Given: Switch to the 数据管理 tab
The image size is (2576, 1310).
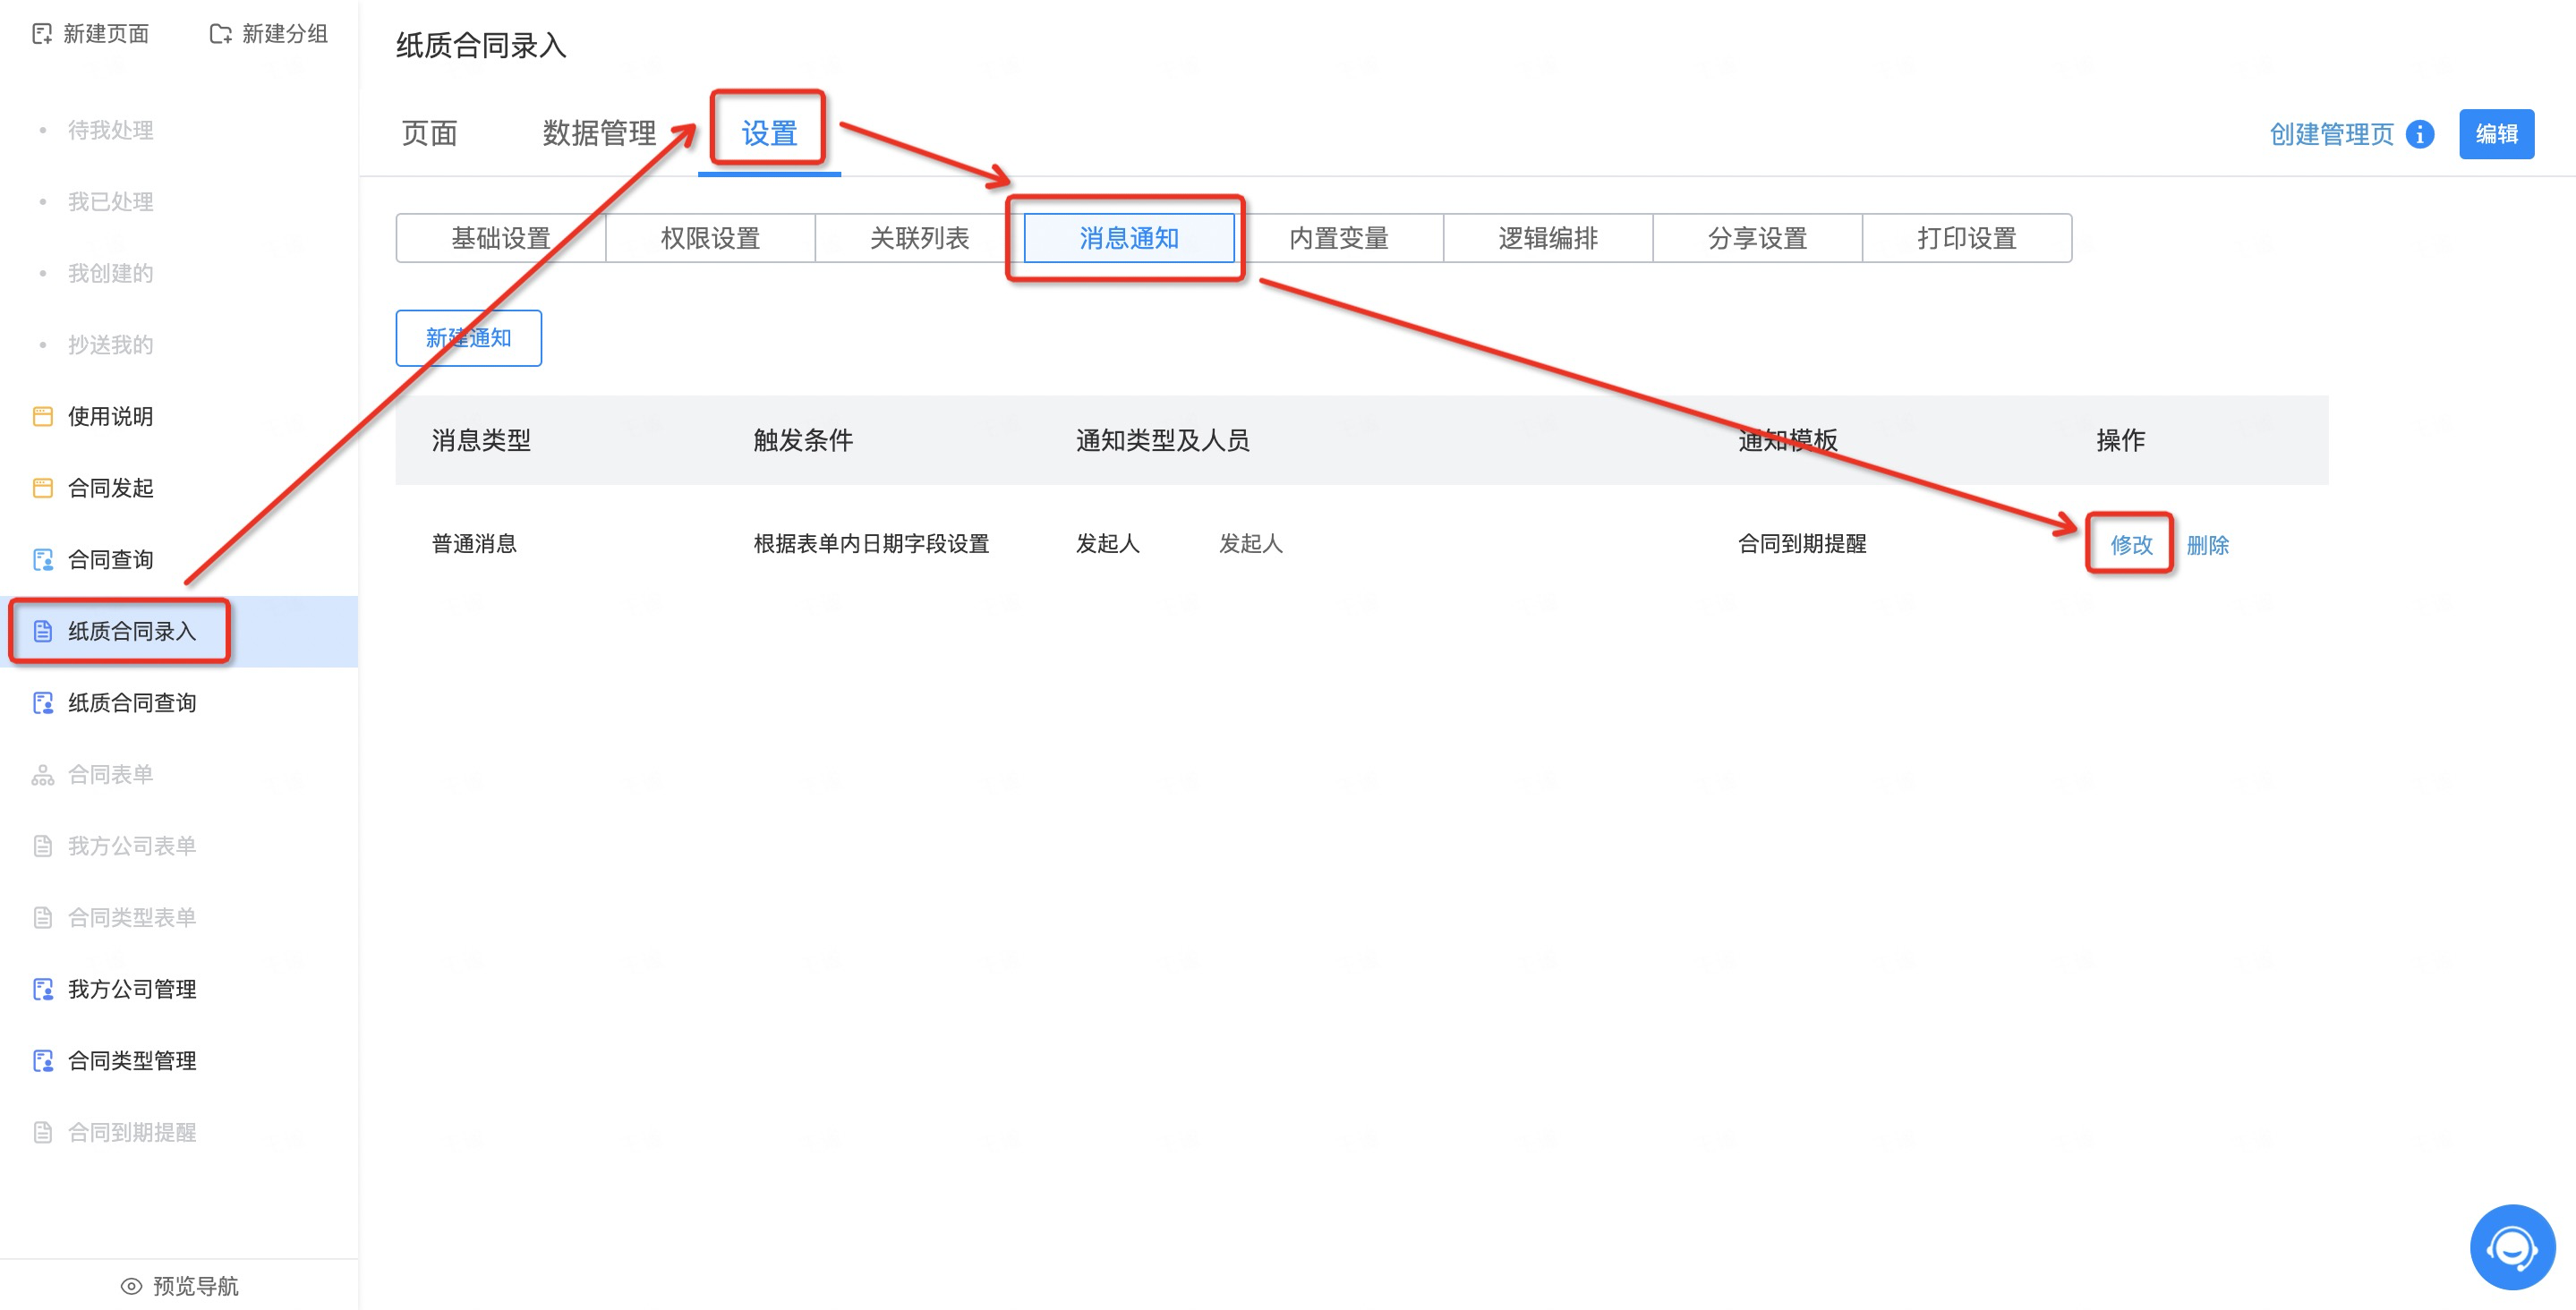Looking at the screenshot, I should 599,133.
